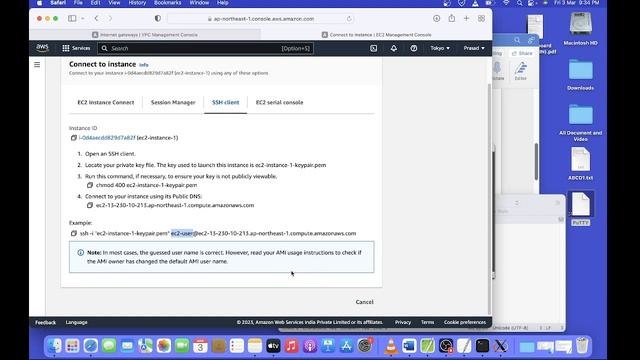The image size is (640, 360).
Task: Open the Terms footer link
Action: pyautogui.click(x=427, y=322)
